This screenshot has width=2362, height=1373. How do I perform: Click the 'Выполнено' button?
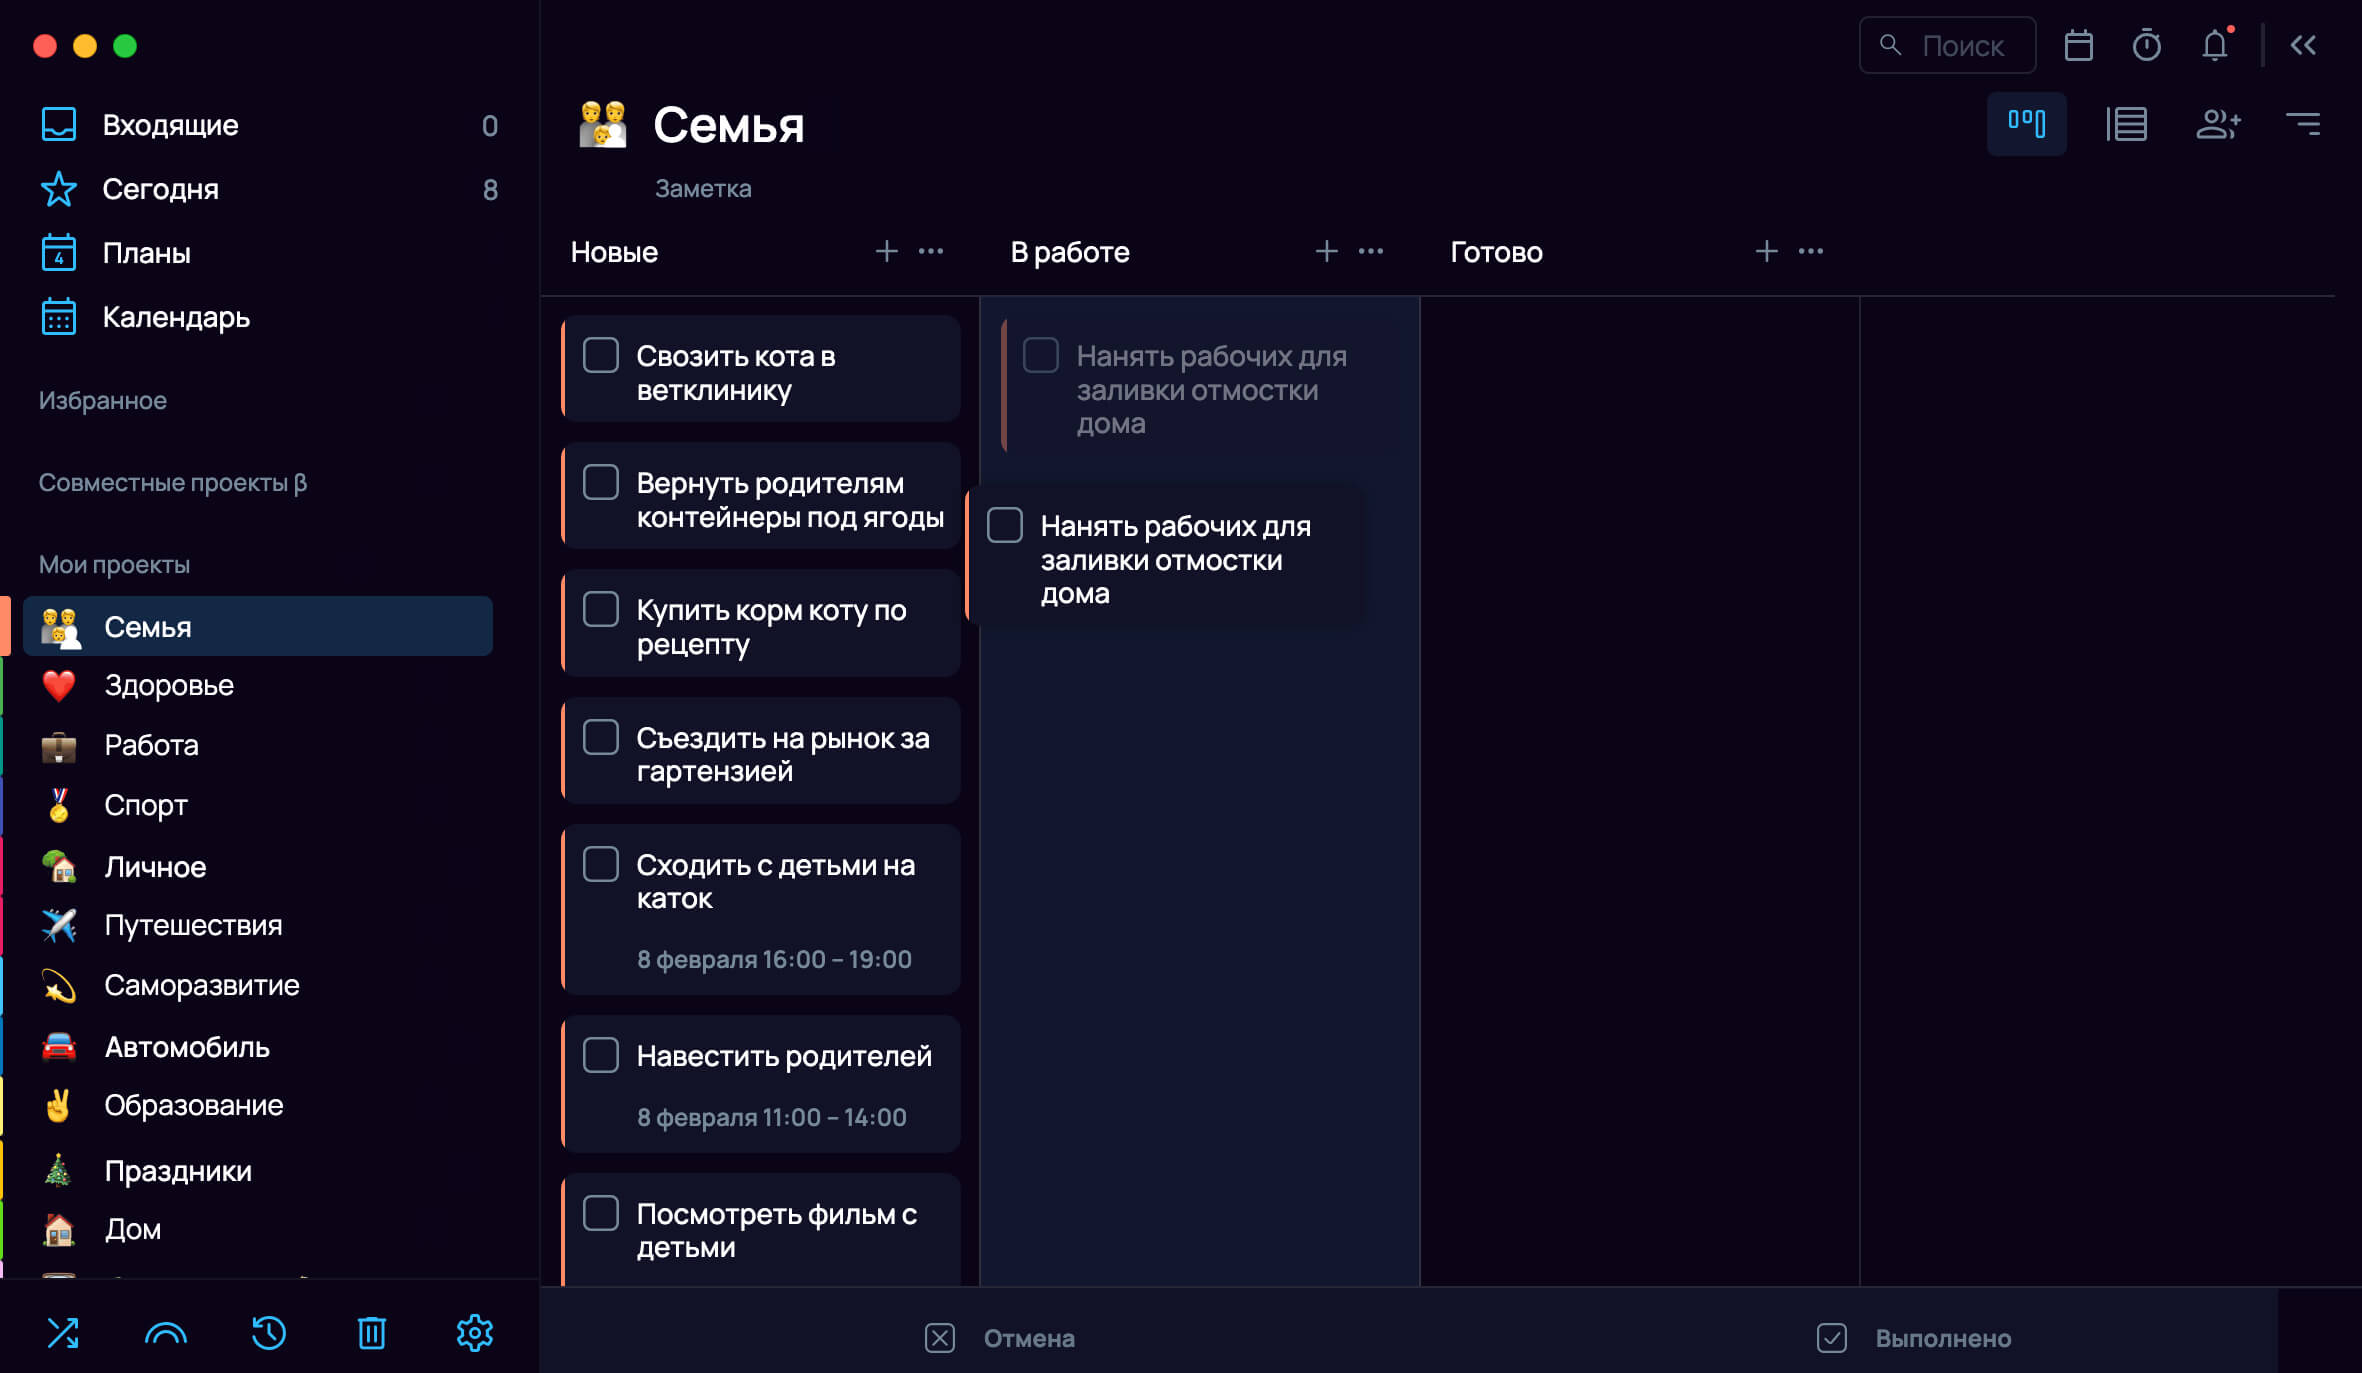tap(1914, 1338)
